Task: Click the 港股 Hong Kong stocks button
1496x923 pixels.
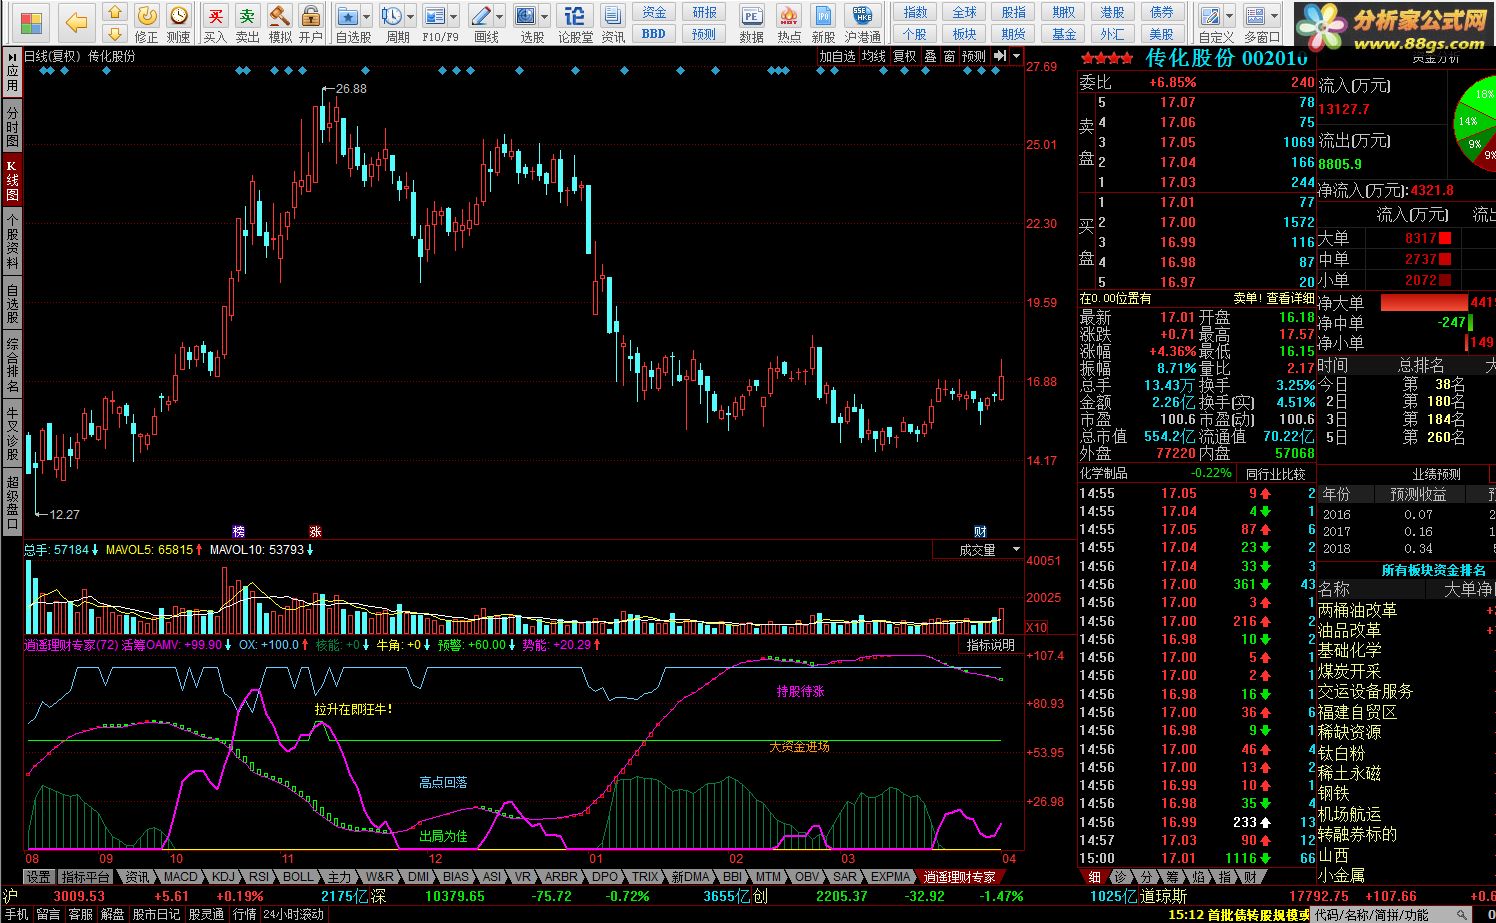Action: click(1112, 12)
